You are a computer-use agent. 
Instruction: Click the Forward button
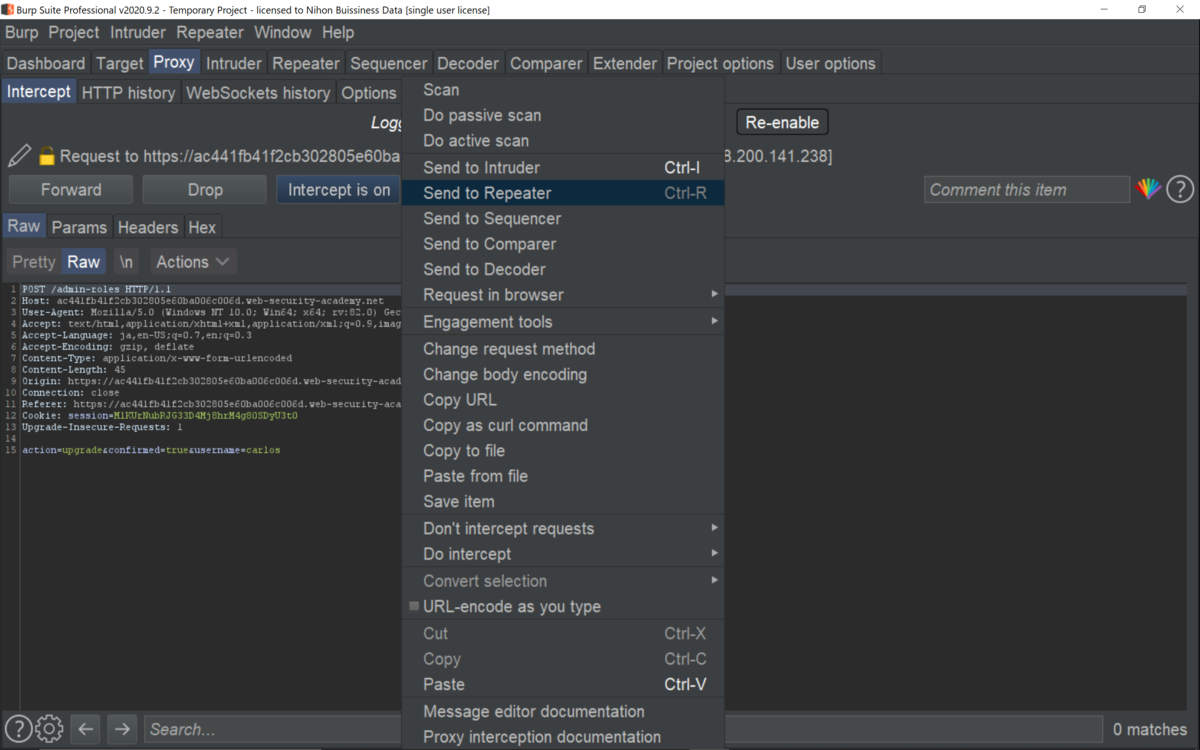tap(71, 190)
